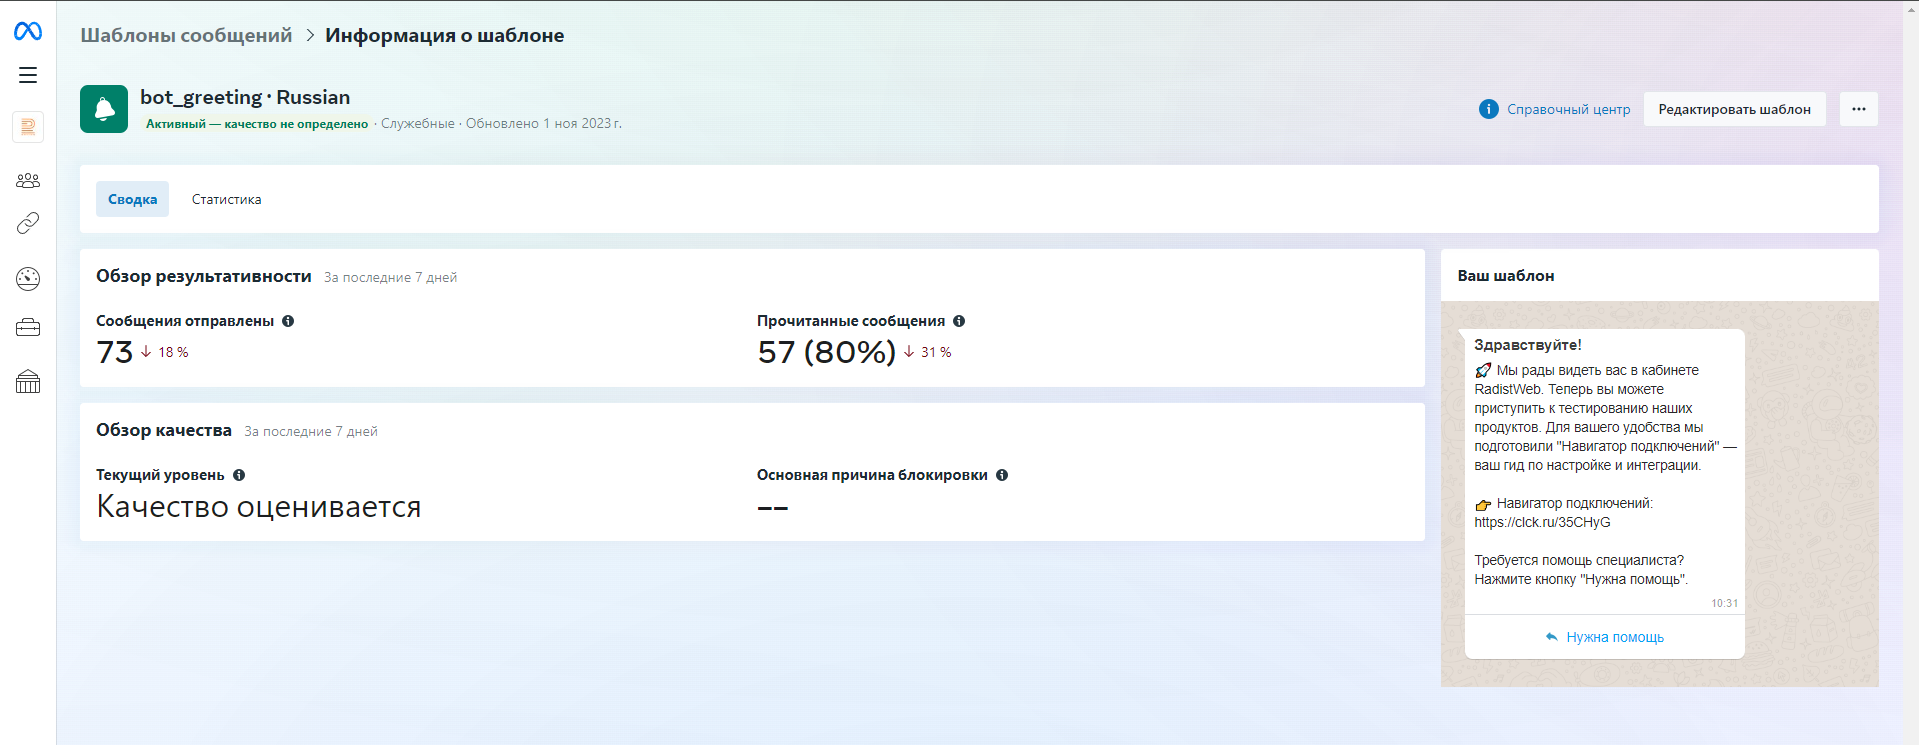The width and height of the screenshot is (1919, 745).
Task: Click the message timestamp 10:31
Action: 1724,603
